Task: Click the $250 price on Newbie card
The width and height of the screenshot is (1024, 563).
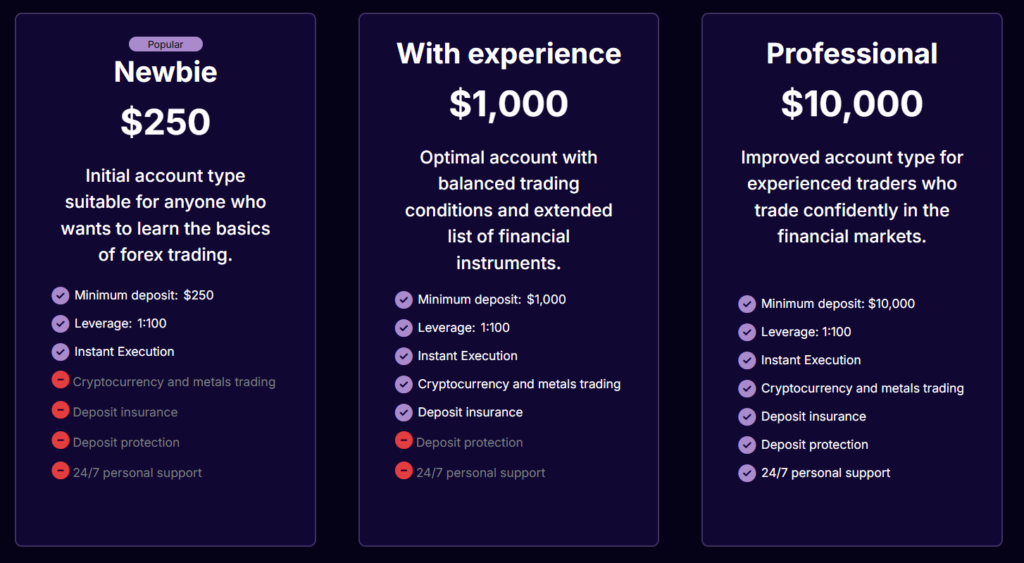Action: click(166, 122)
